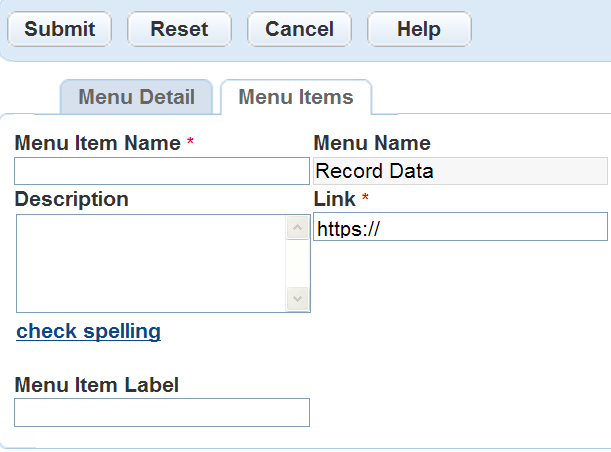The height and width of the screenshot is (452, 611).
Task: Click the Submit button
Action: point(60,29)
